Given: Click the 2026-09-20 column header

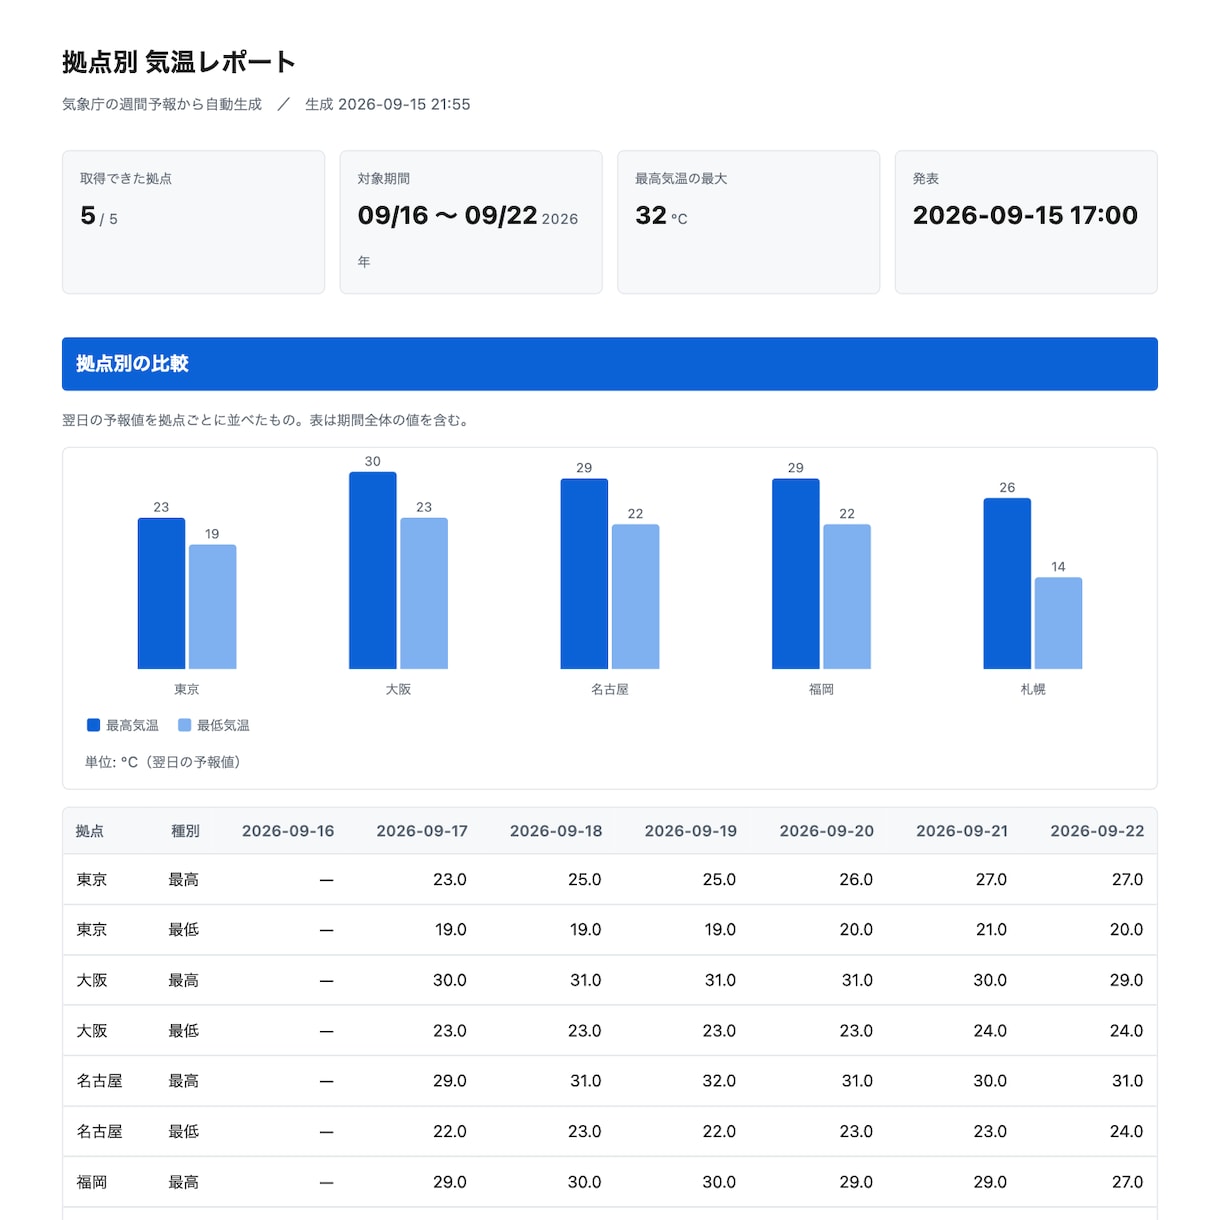Looking at the screenshot, I should click(827, 831).
